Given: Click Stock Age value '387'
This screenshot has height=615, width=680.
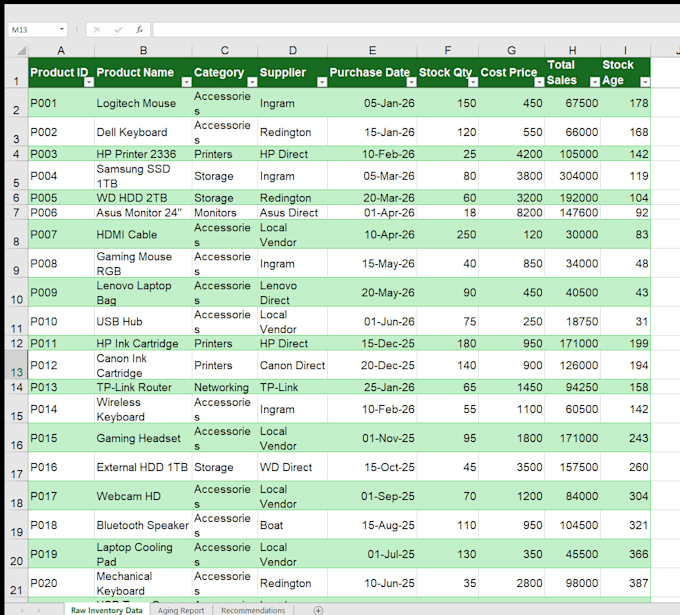Looking at the screenshot, I should coord(625,583).
